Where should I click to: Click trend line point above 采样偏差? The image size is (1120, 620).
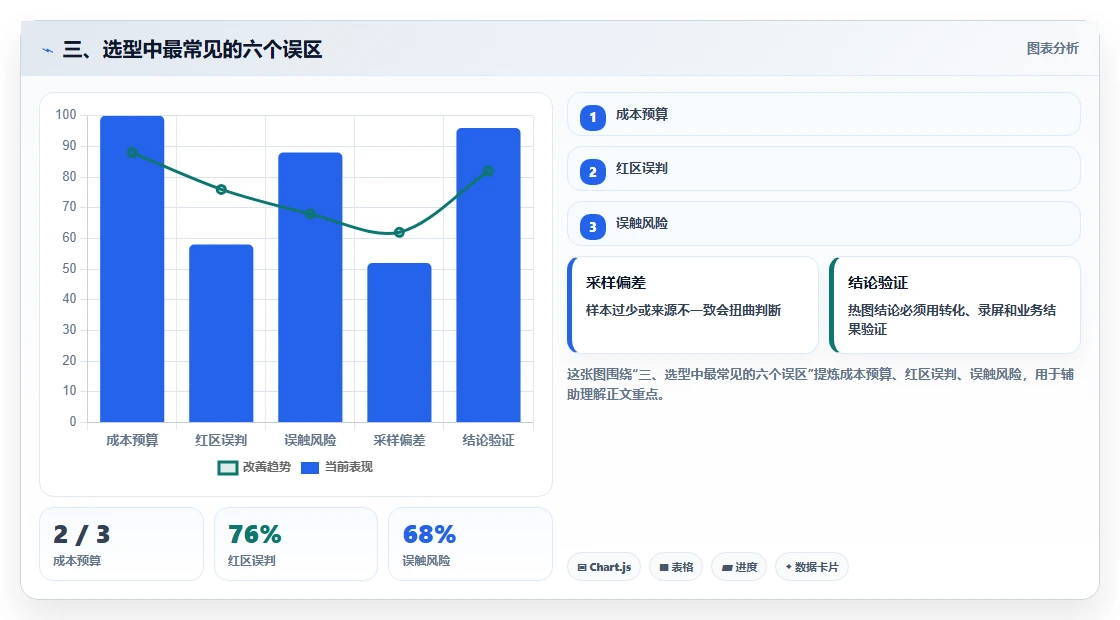pos(399,232)
